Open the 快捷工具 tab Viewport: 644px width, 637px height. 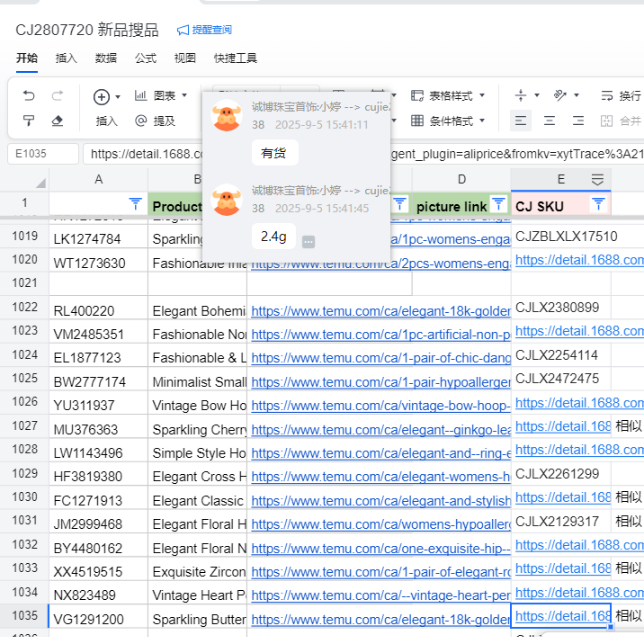tap(235, 58)
